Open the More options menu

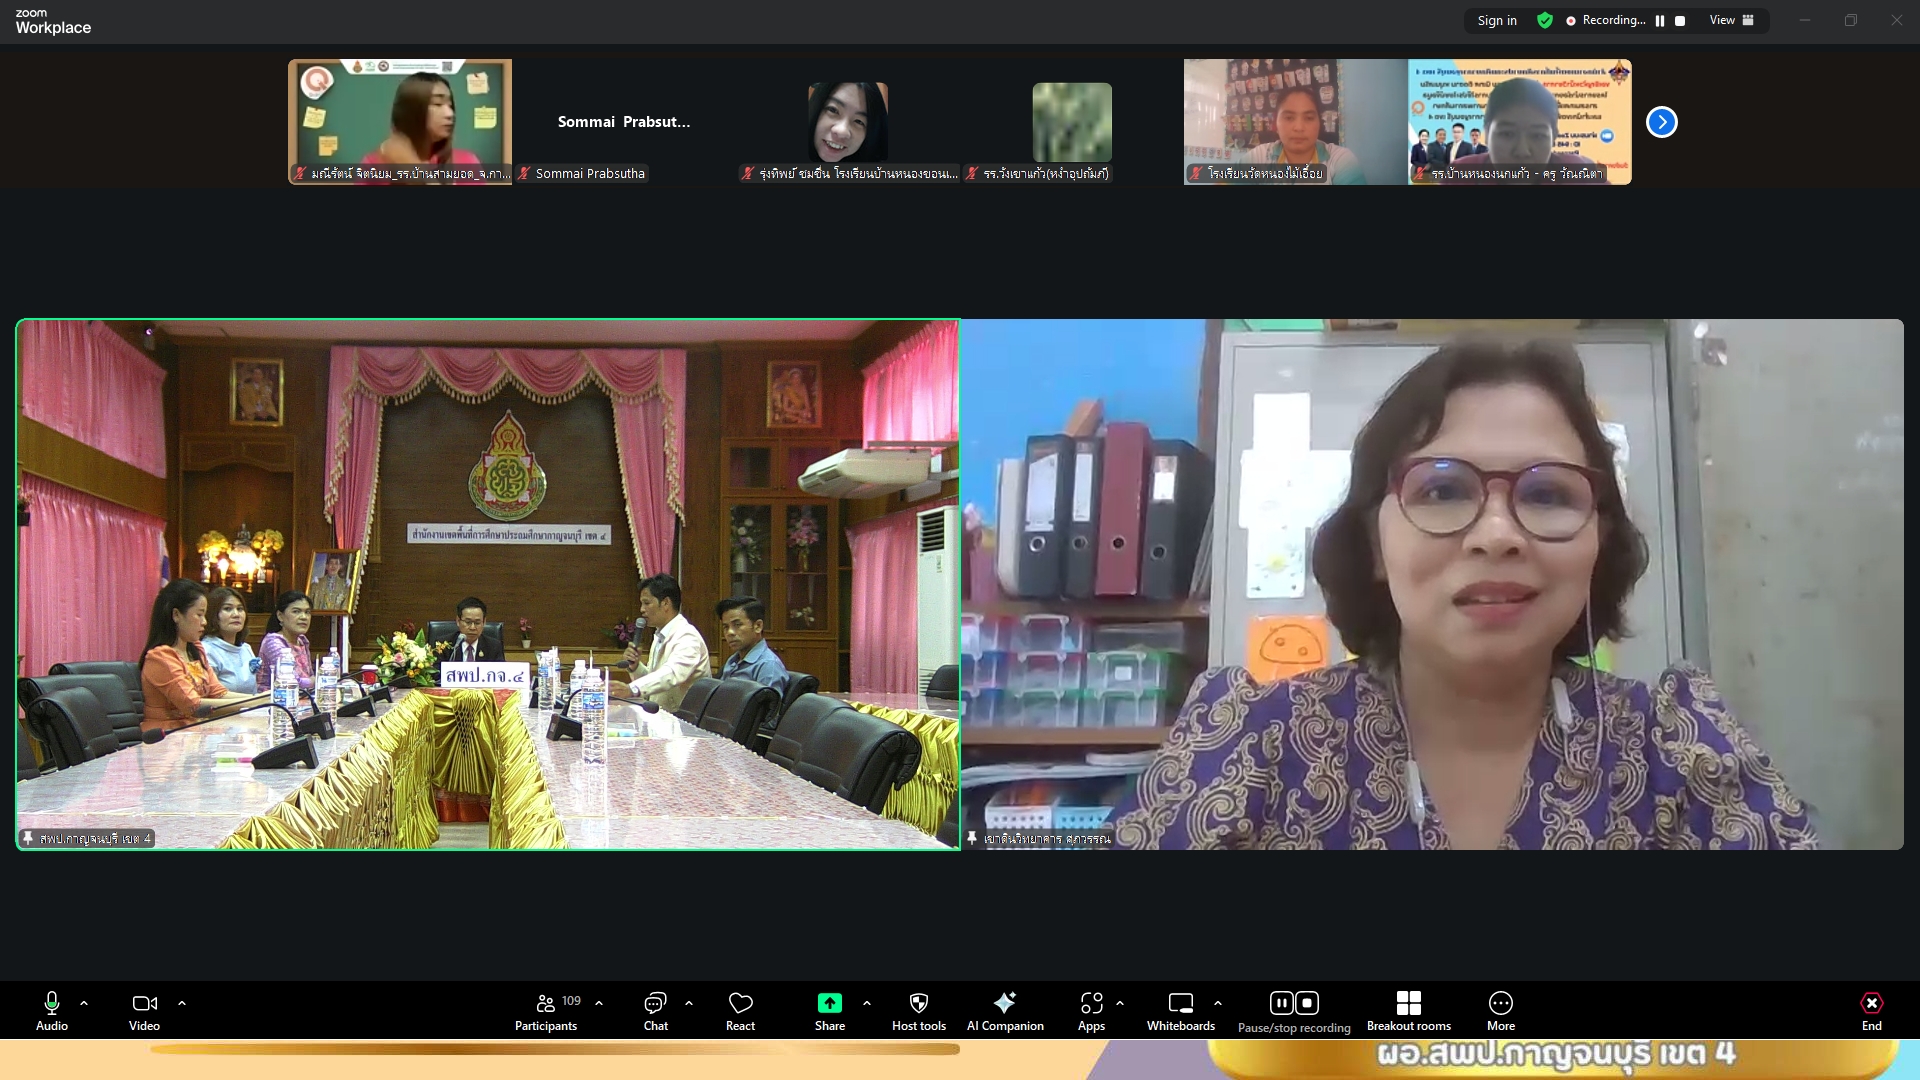[x=1500, y=1003]
